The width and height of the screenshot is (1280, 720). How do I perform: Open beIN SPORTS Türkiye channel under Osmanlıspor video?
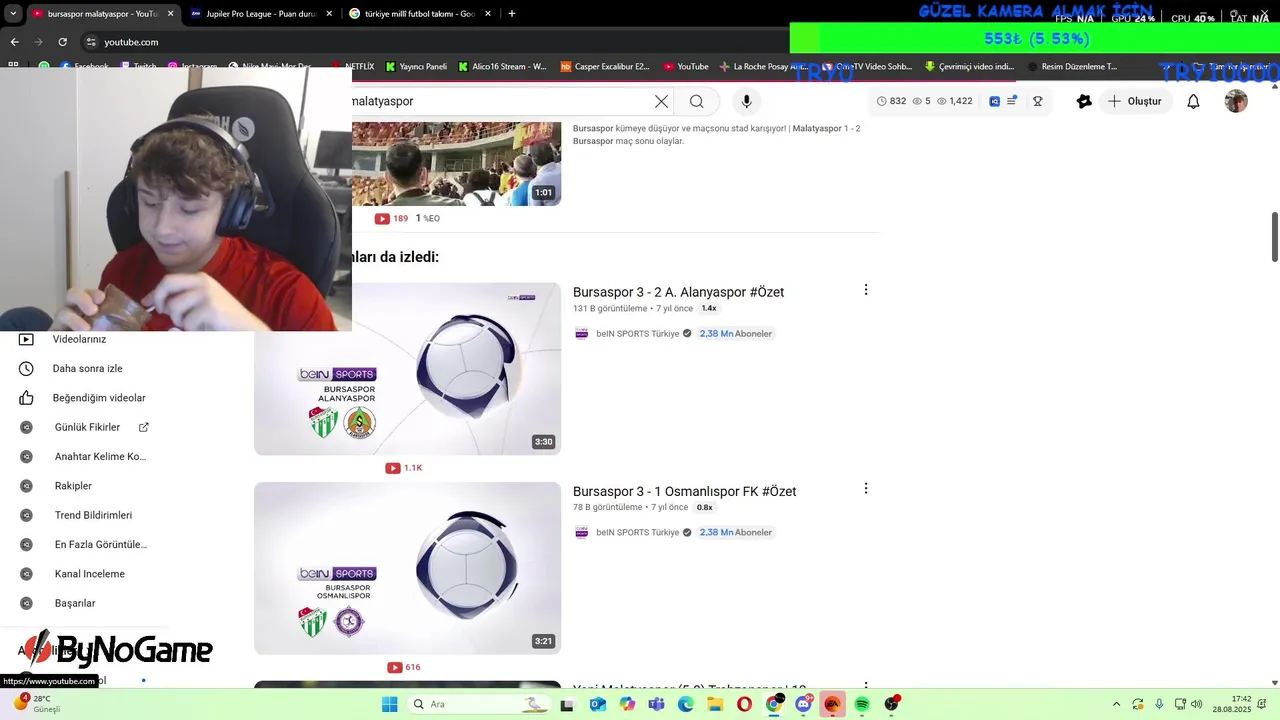pos(637,533)
